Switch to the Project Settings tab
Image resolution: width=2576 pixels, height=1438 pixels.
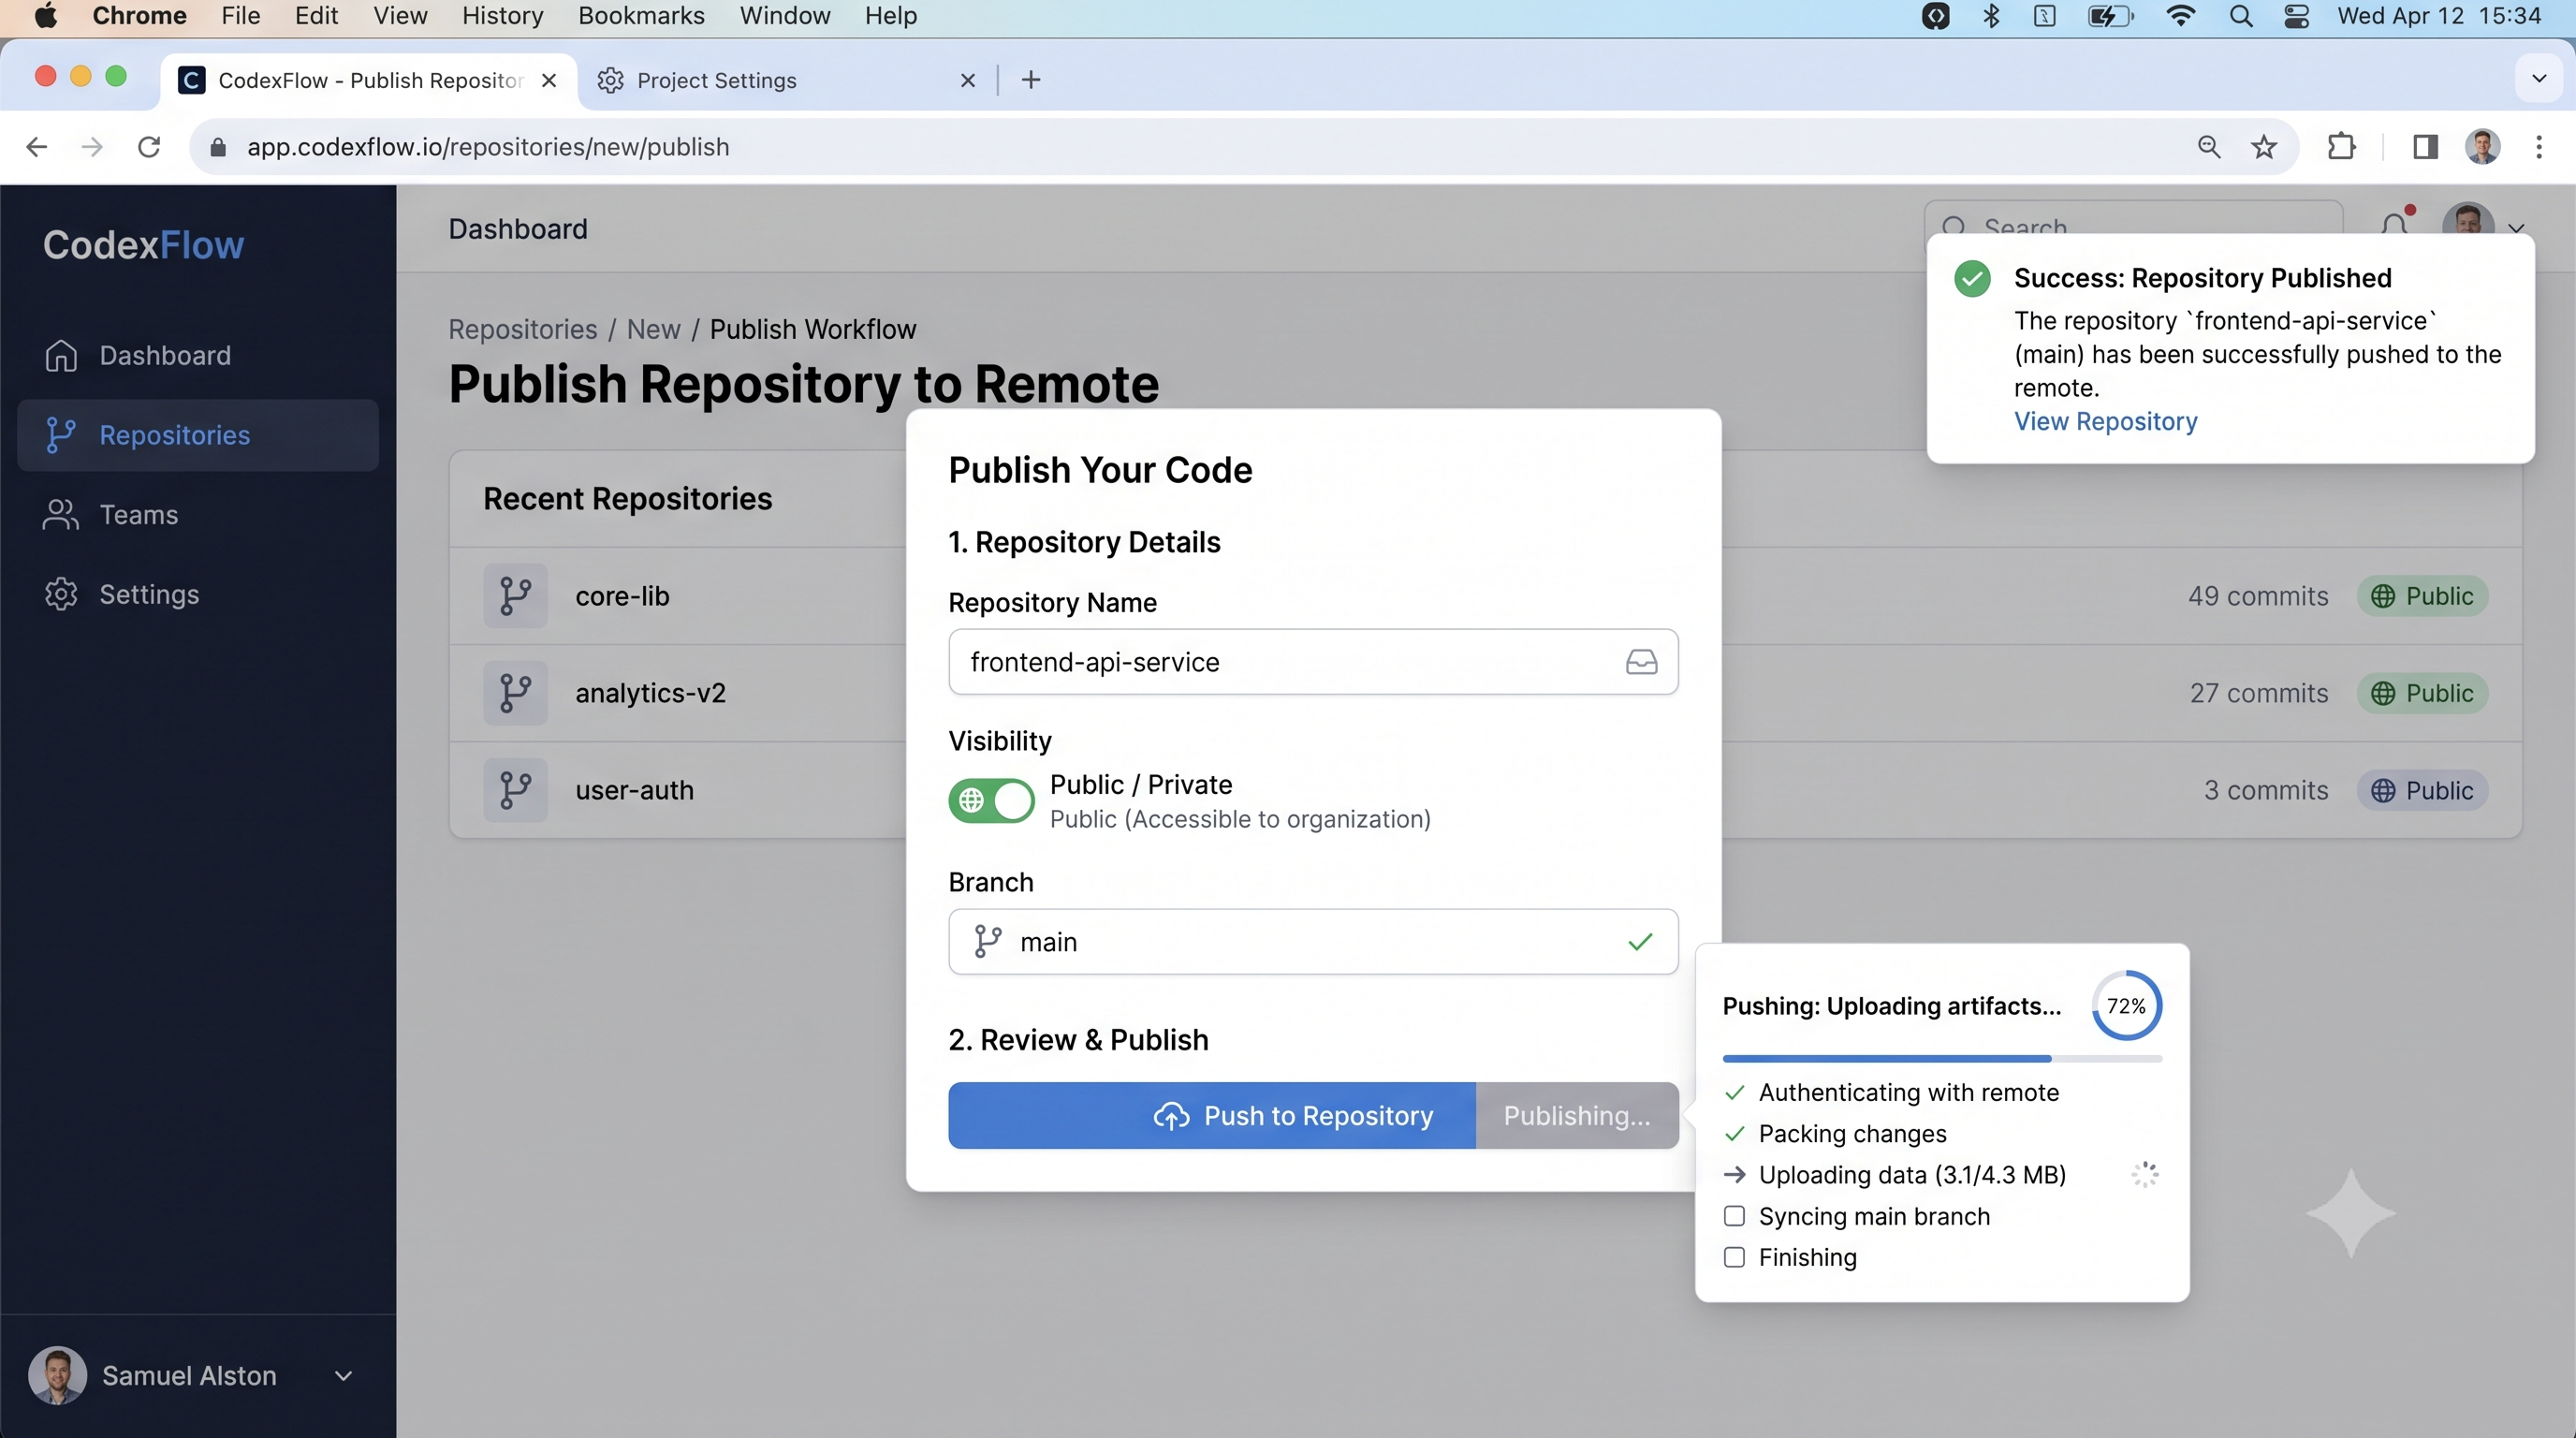[x=787, y=80]
